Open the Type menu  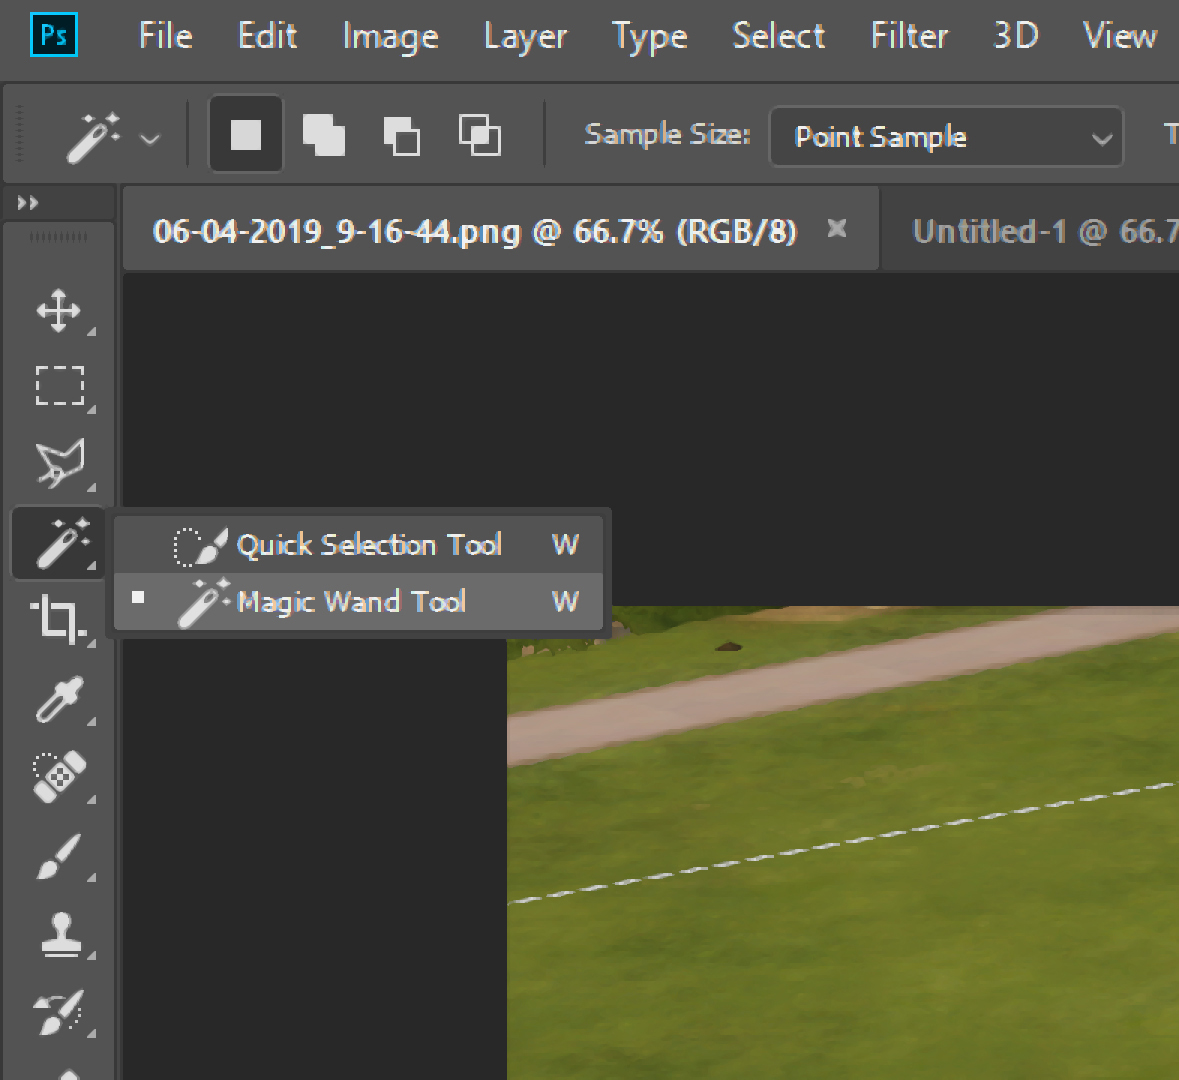coord(650,37)
